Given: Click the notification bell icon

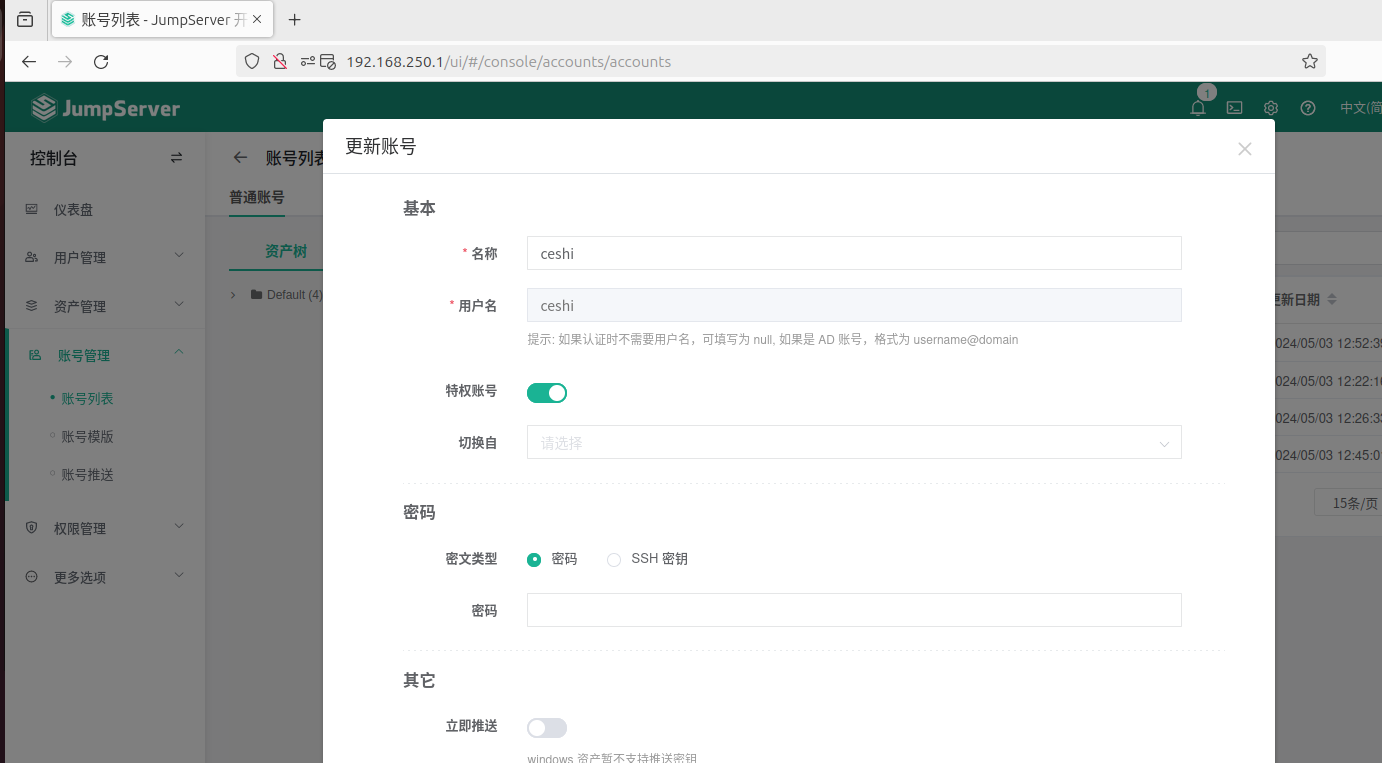Looking at the screenshot, I should pos(1197,108).
